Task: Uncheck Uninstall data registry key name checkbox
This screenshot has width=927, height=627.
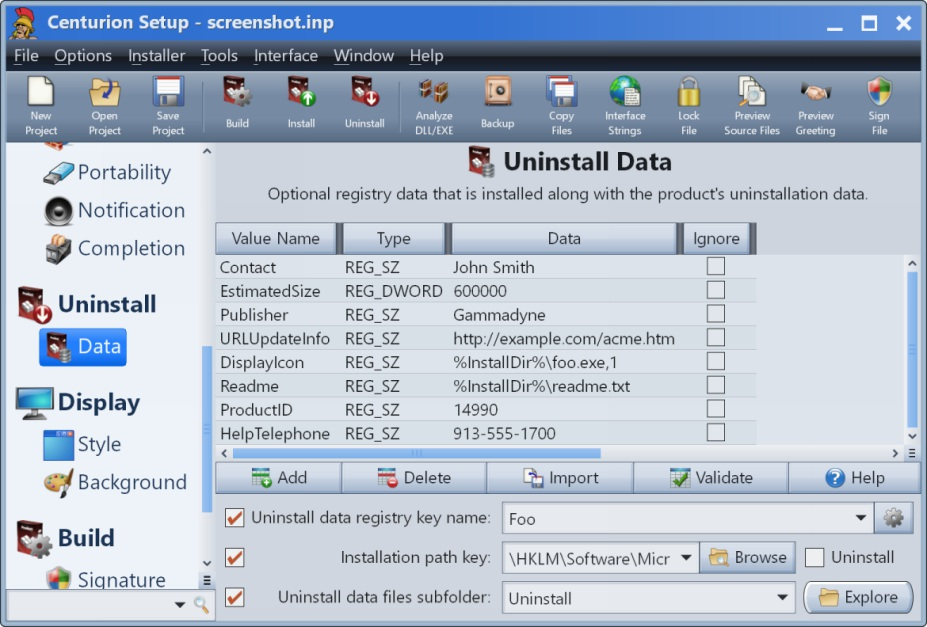Action: pyautogui.click(x=234, y=518)
